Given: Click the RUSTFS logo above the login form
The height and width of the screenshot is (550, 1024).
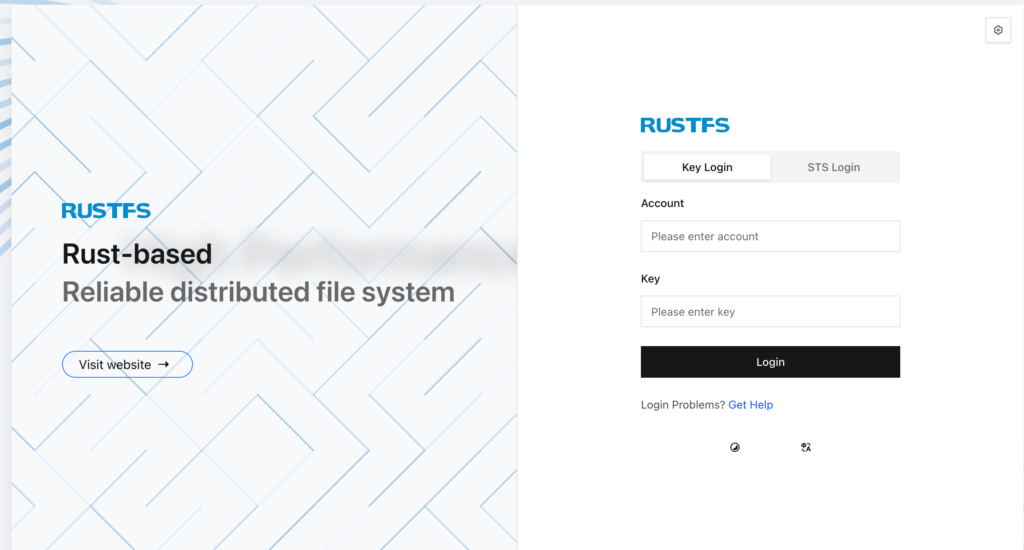Looking at the screenshot, I should click(x=685, y=125).
